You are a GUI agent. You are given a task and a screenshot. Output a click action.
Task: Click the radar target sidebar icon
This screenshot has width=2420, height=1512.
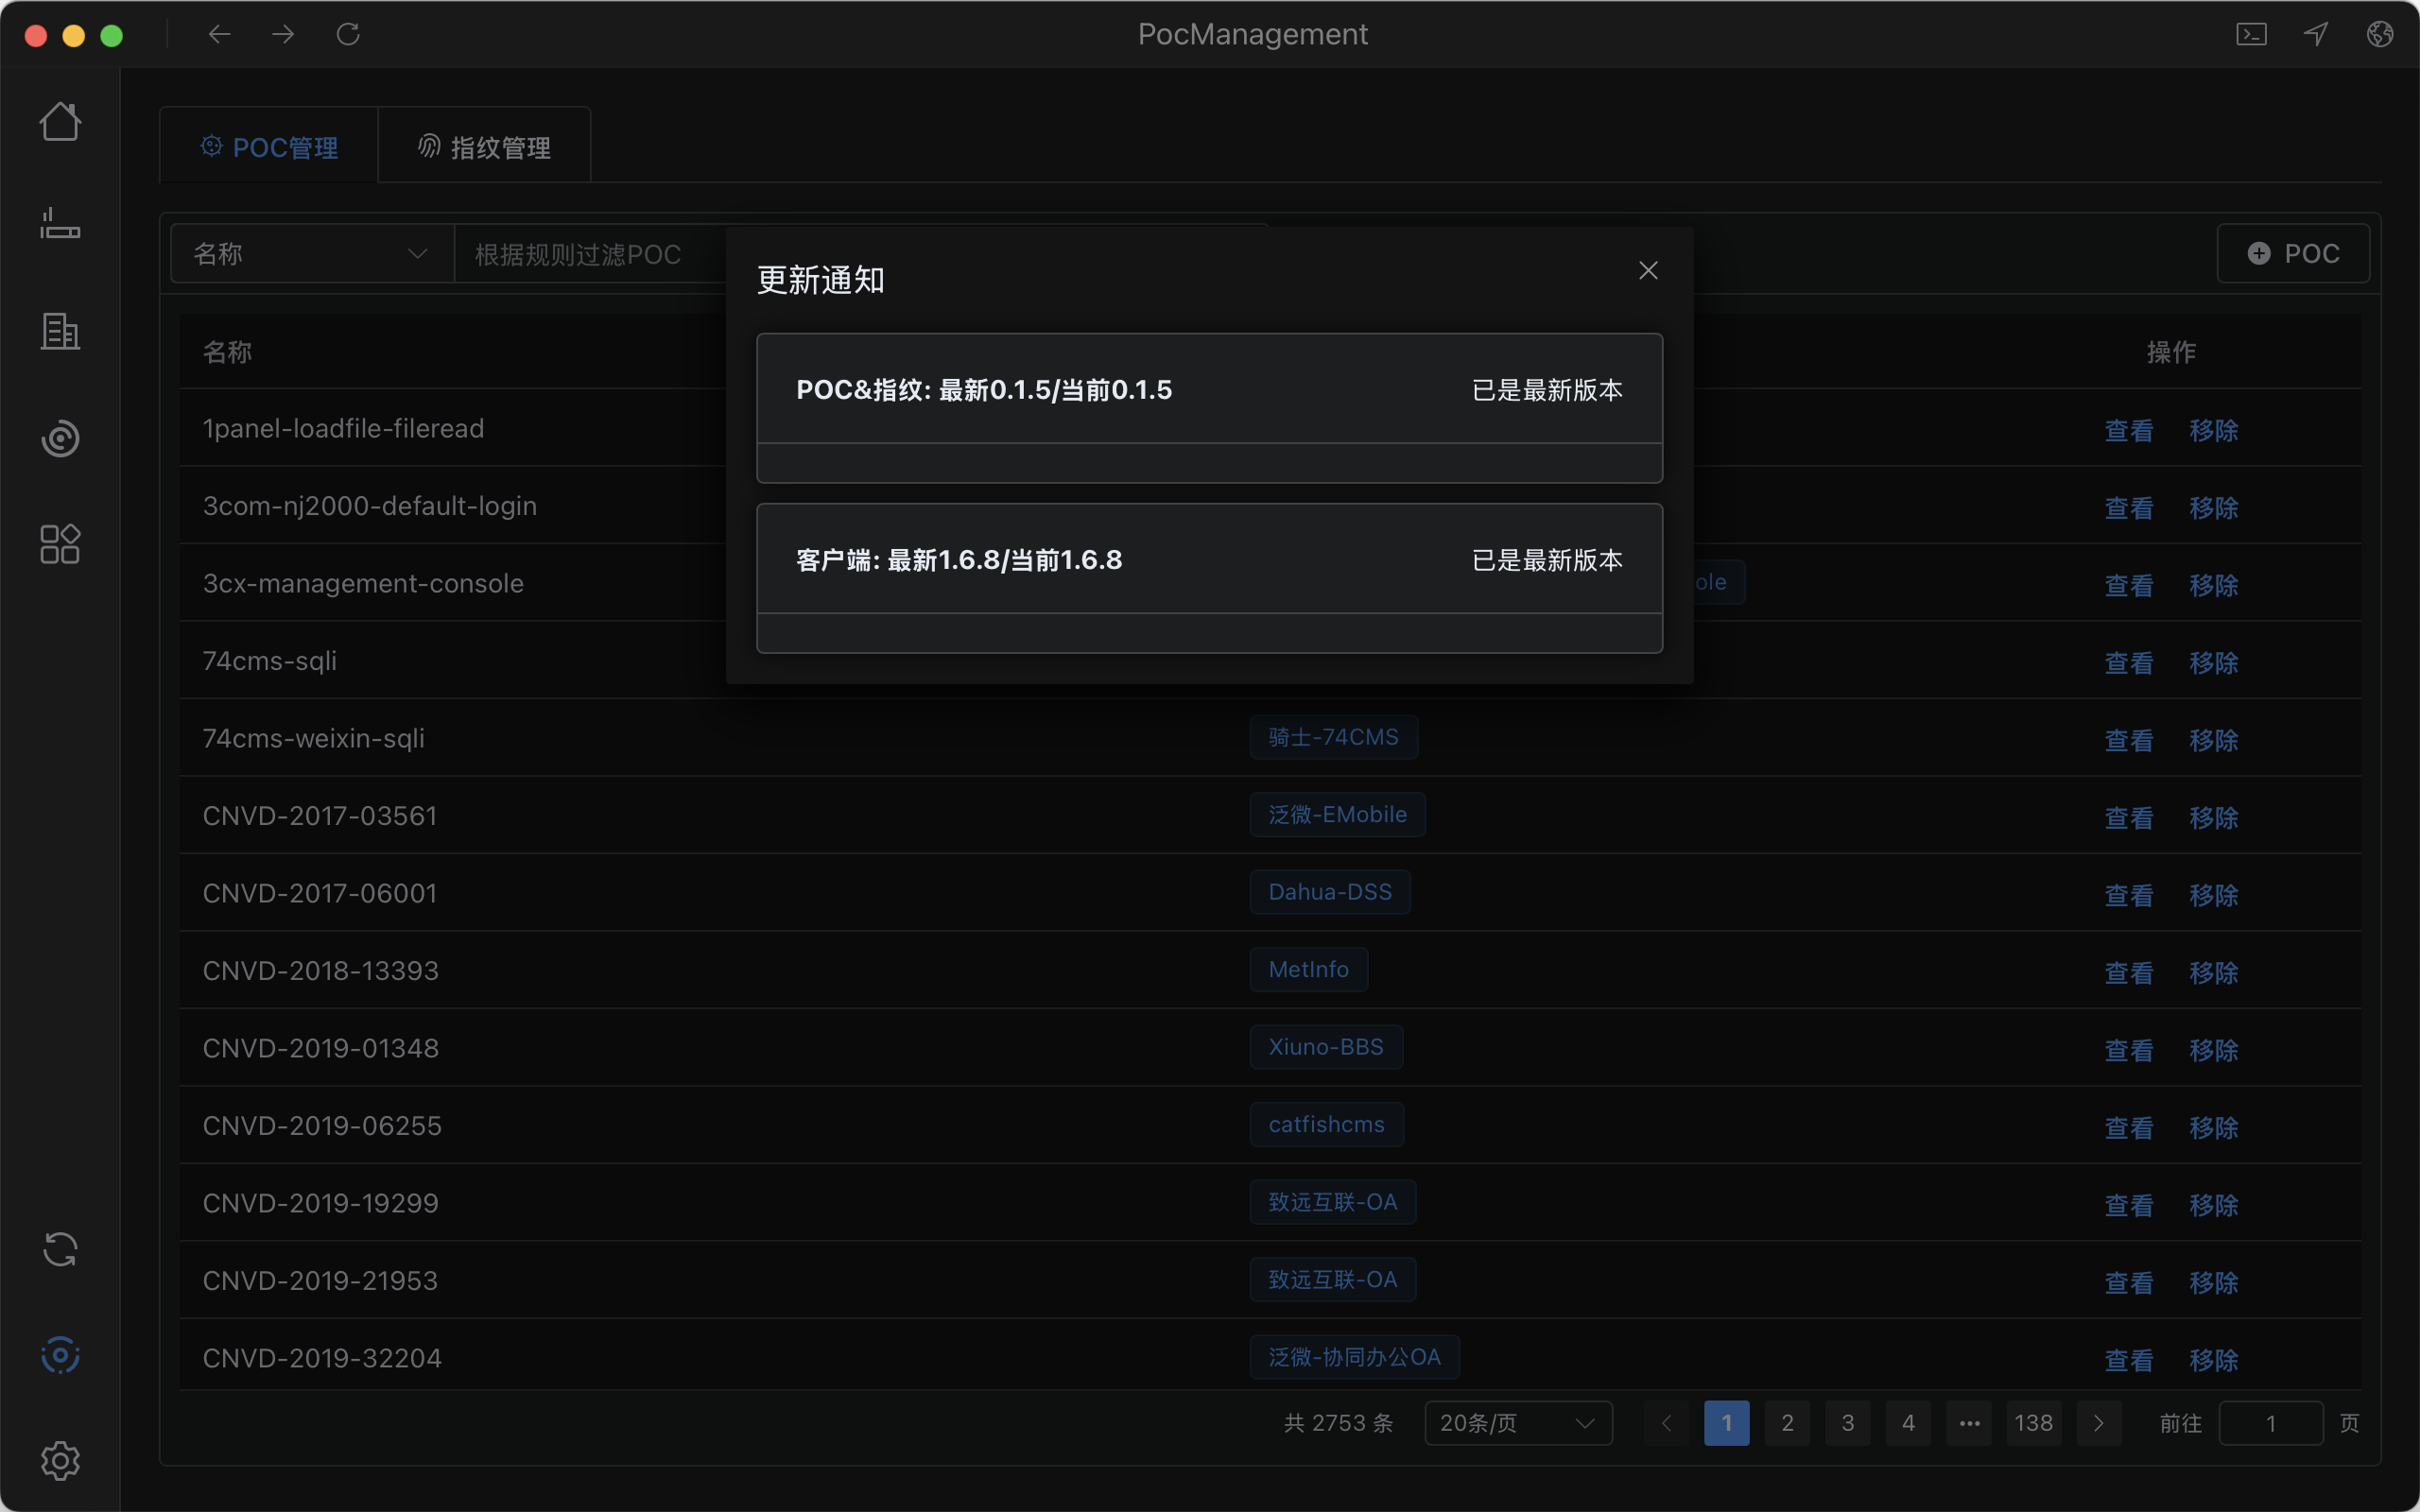[x=60, y=438]
